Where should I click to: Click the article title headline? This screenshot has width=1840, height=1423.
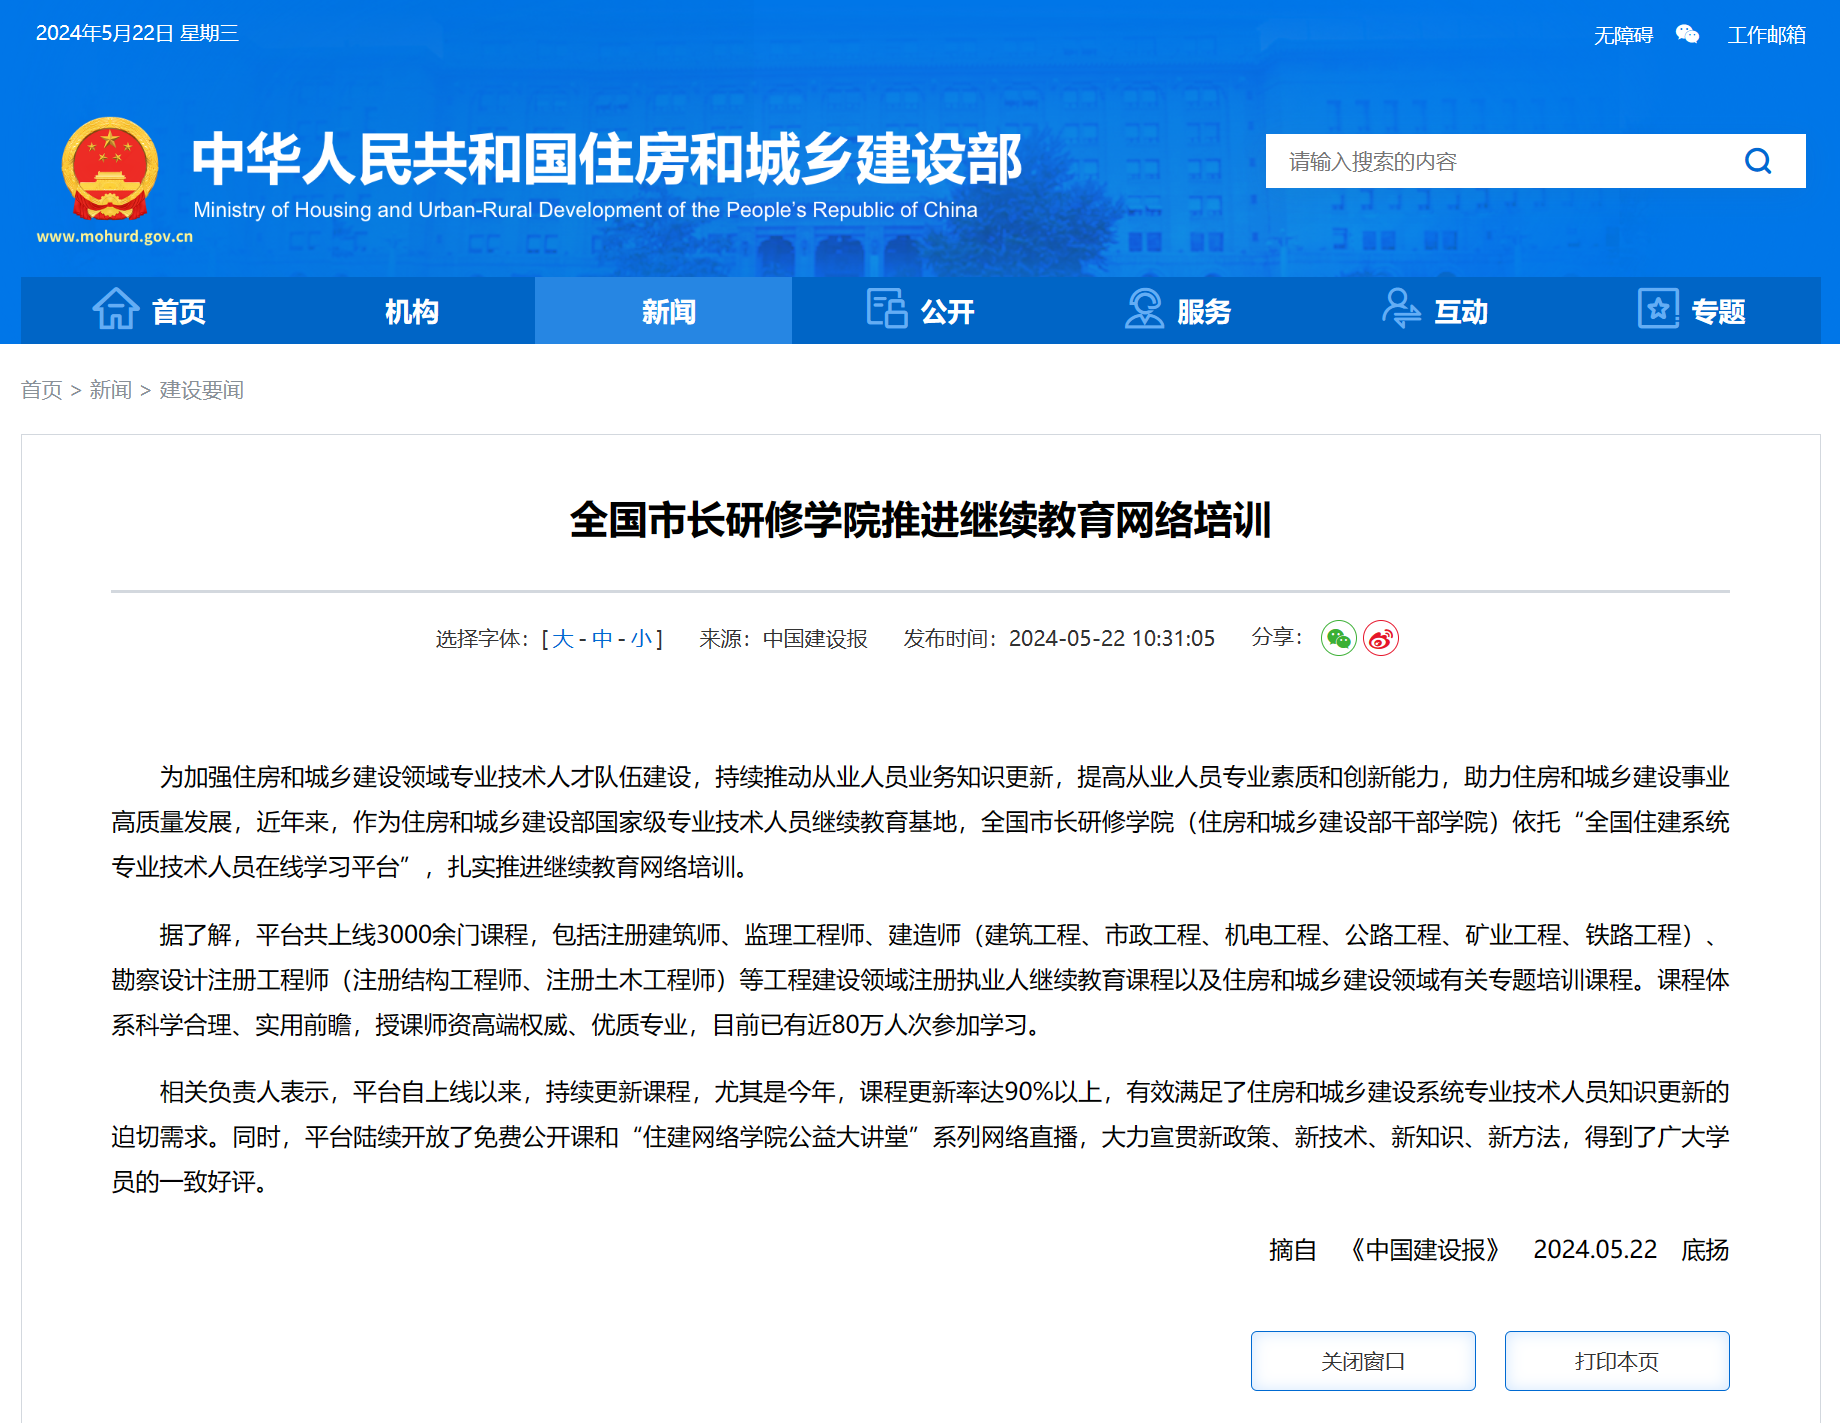point(920,520)
